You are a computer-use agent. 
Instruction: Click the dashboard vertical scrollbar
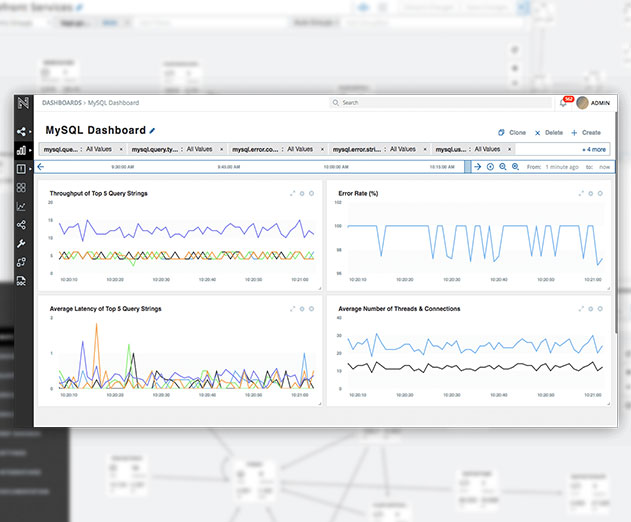pyautogui.click(x=616, y=222)
